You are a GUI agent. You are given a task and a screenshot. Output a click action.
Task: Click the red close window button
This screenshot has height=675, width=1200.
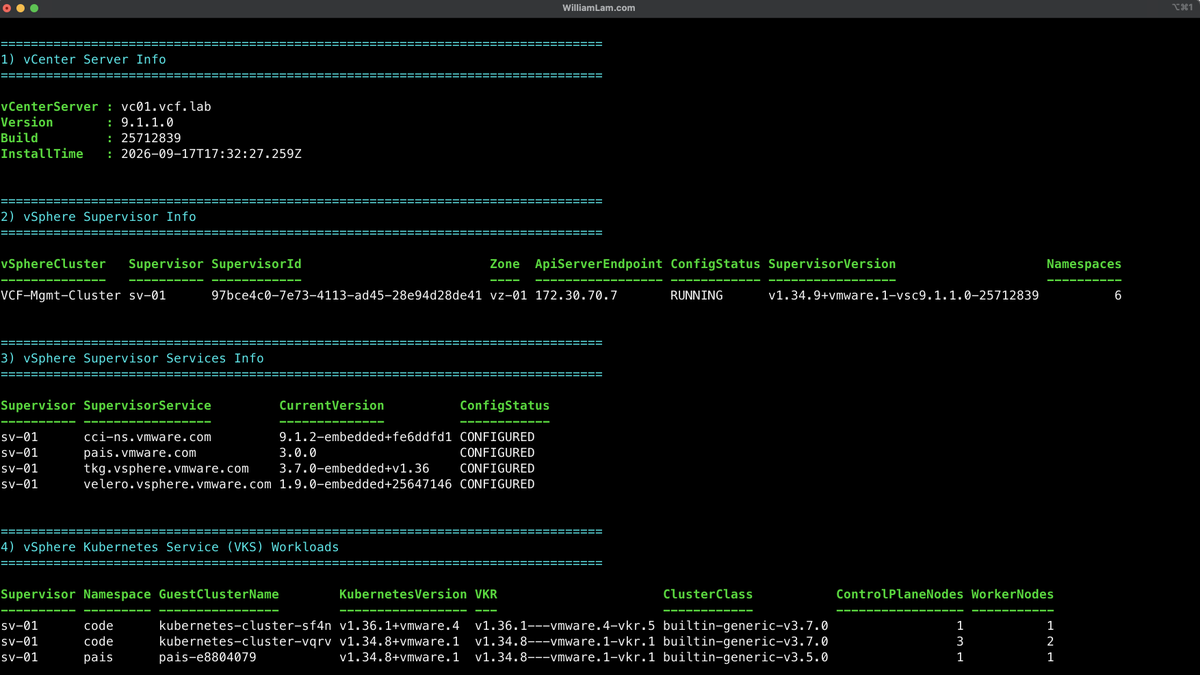[x=7, y=8]
